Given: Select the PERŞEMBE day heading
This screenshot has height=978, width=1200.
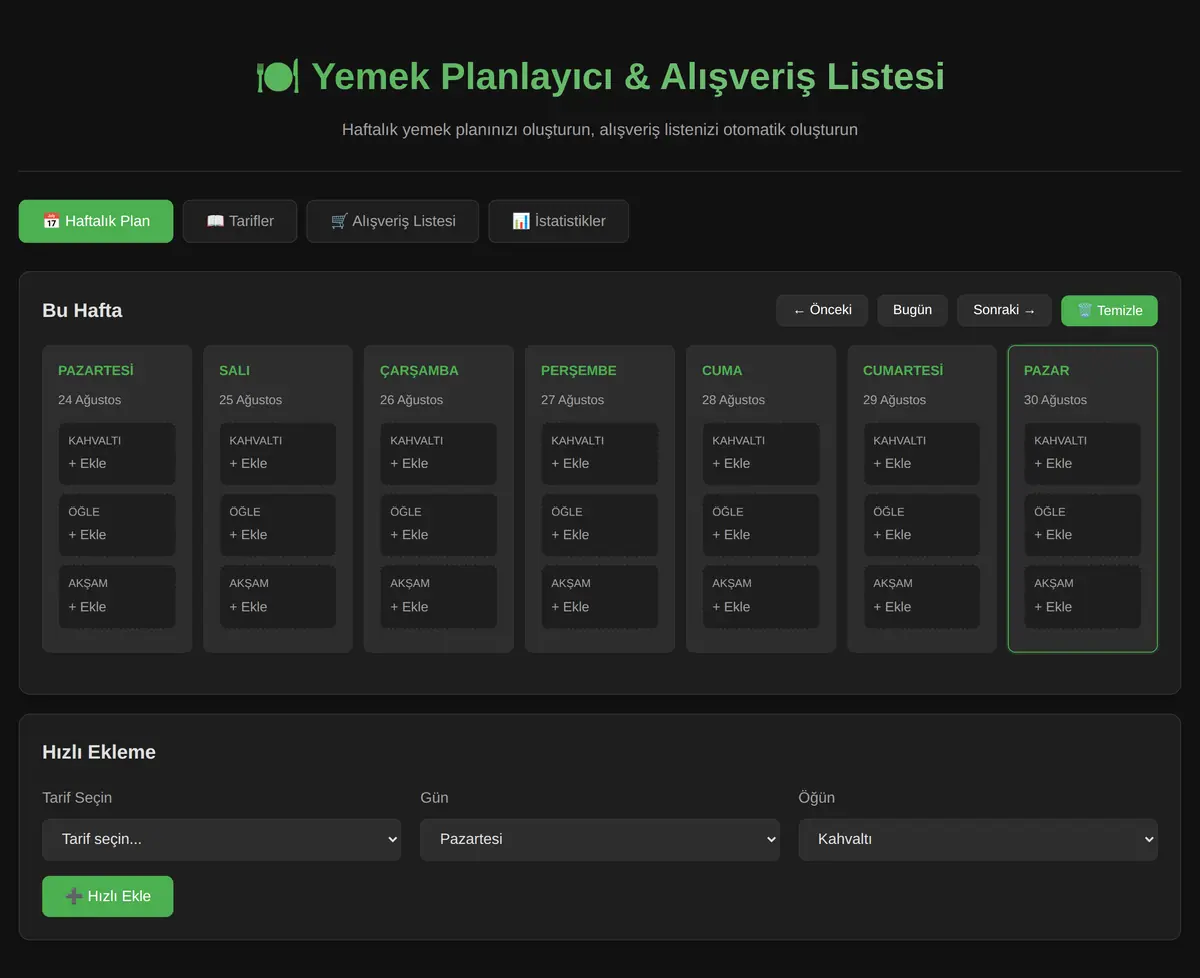Looking at the screenshot, I should pyautogui.click(x=579, y=370).
